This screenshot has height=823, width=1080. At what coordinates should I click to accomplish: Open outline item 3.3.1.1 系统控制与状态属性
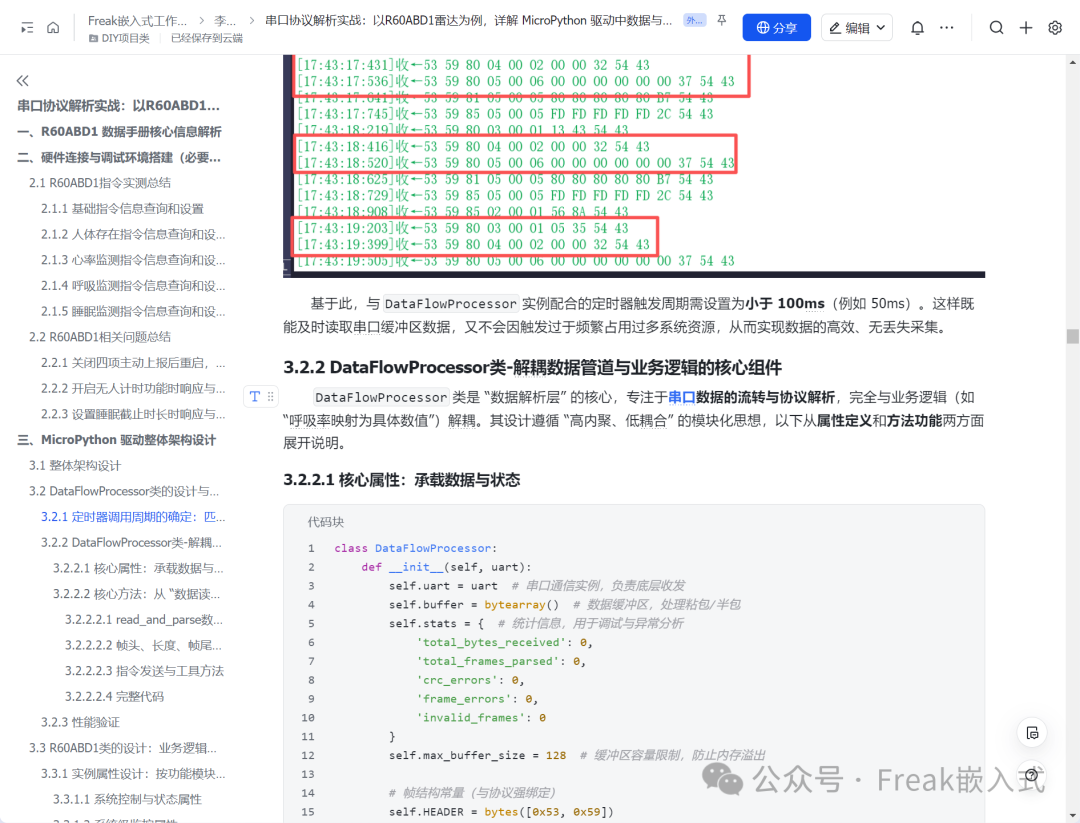point(127,799)
